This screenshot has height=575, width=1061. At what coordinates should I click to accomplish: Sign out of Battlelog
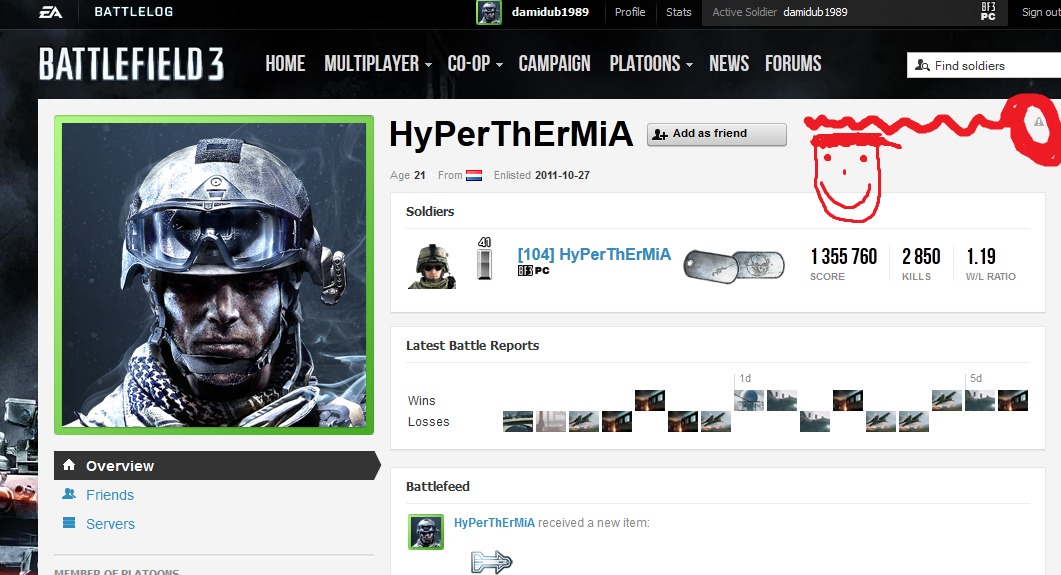(x=1041, y=12)
